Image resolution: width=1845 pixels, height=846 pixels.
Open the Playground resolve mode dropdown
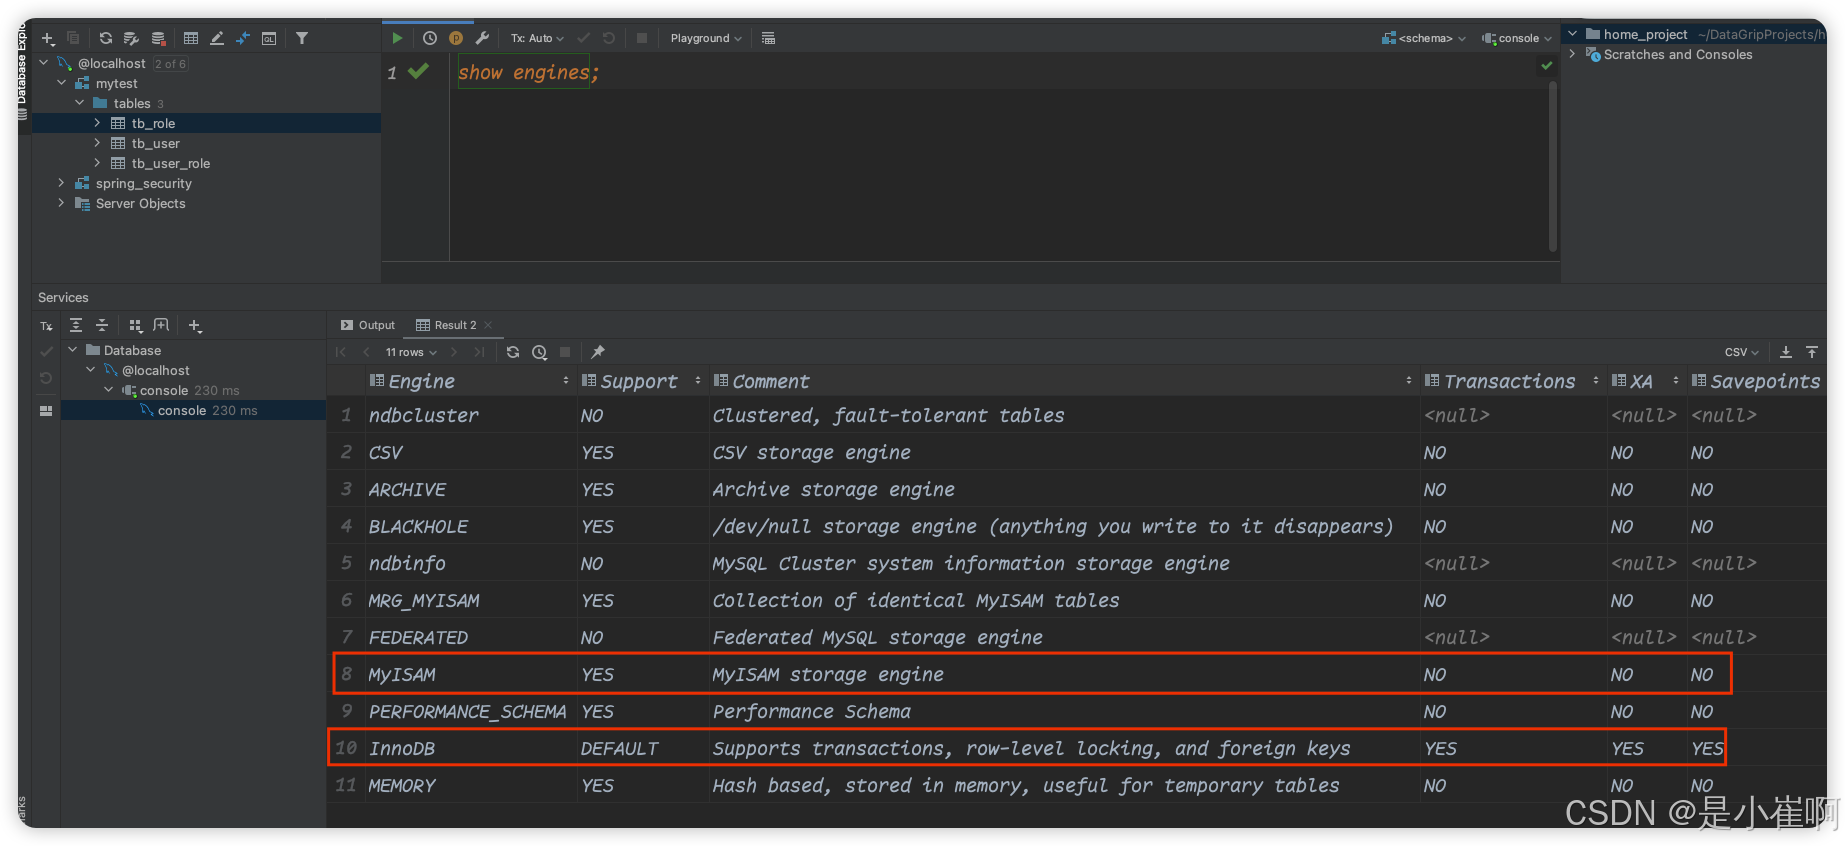point(706,38)
